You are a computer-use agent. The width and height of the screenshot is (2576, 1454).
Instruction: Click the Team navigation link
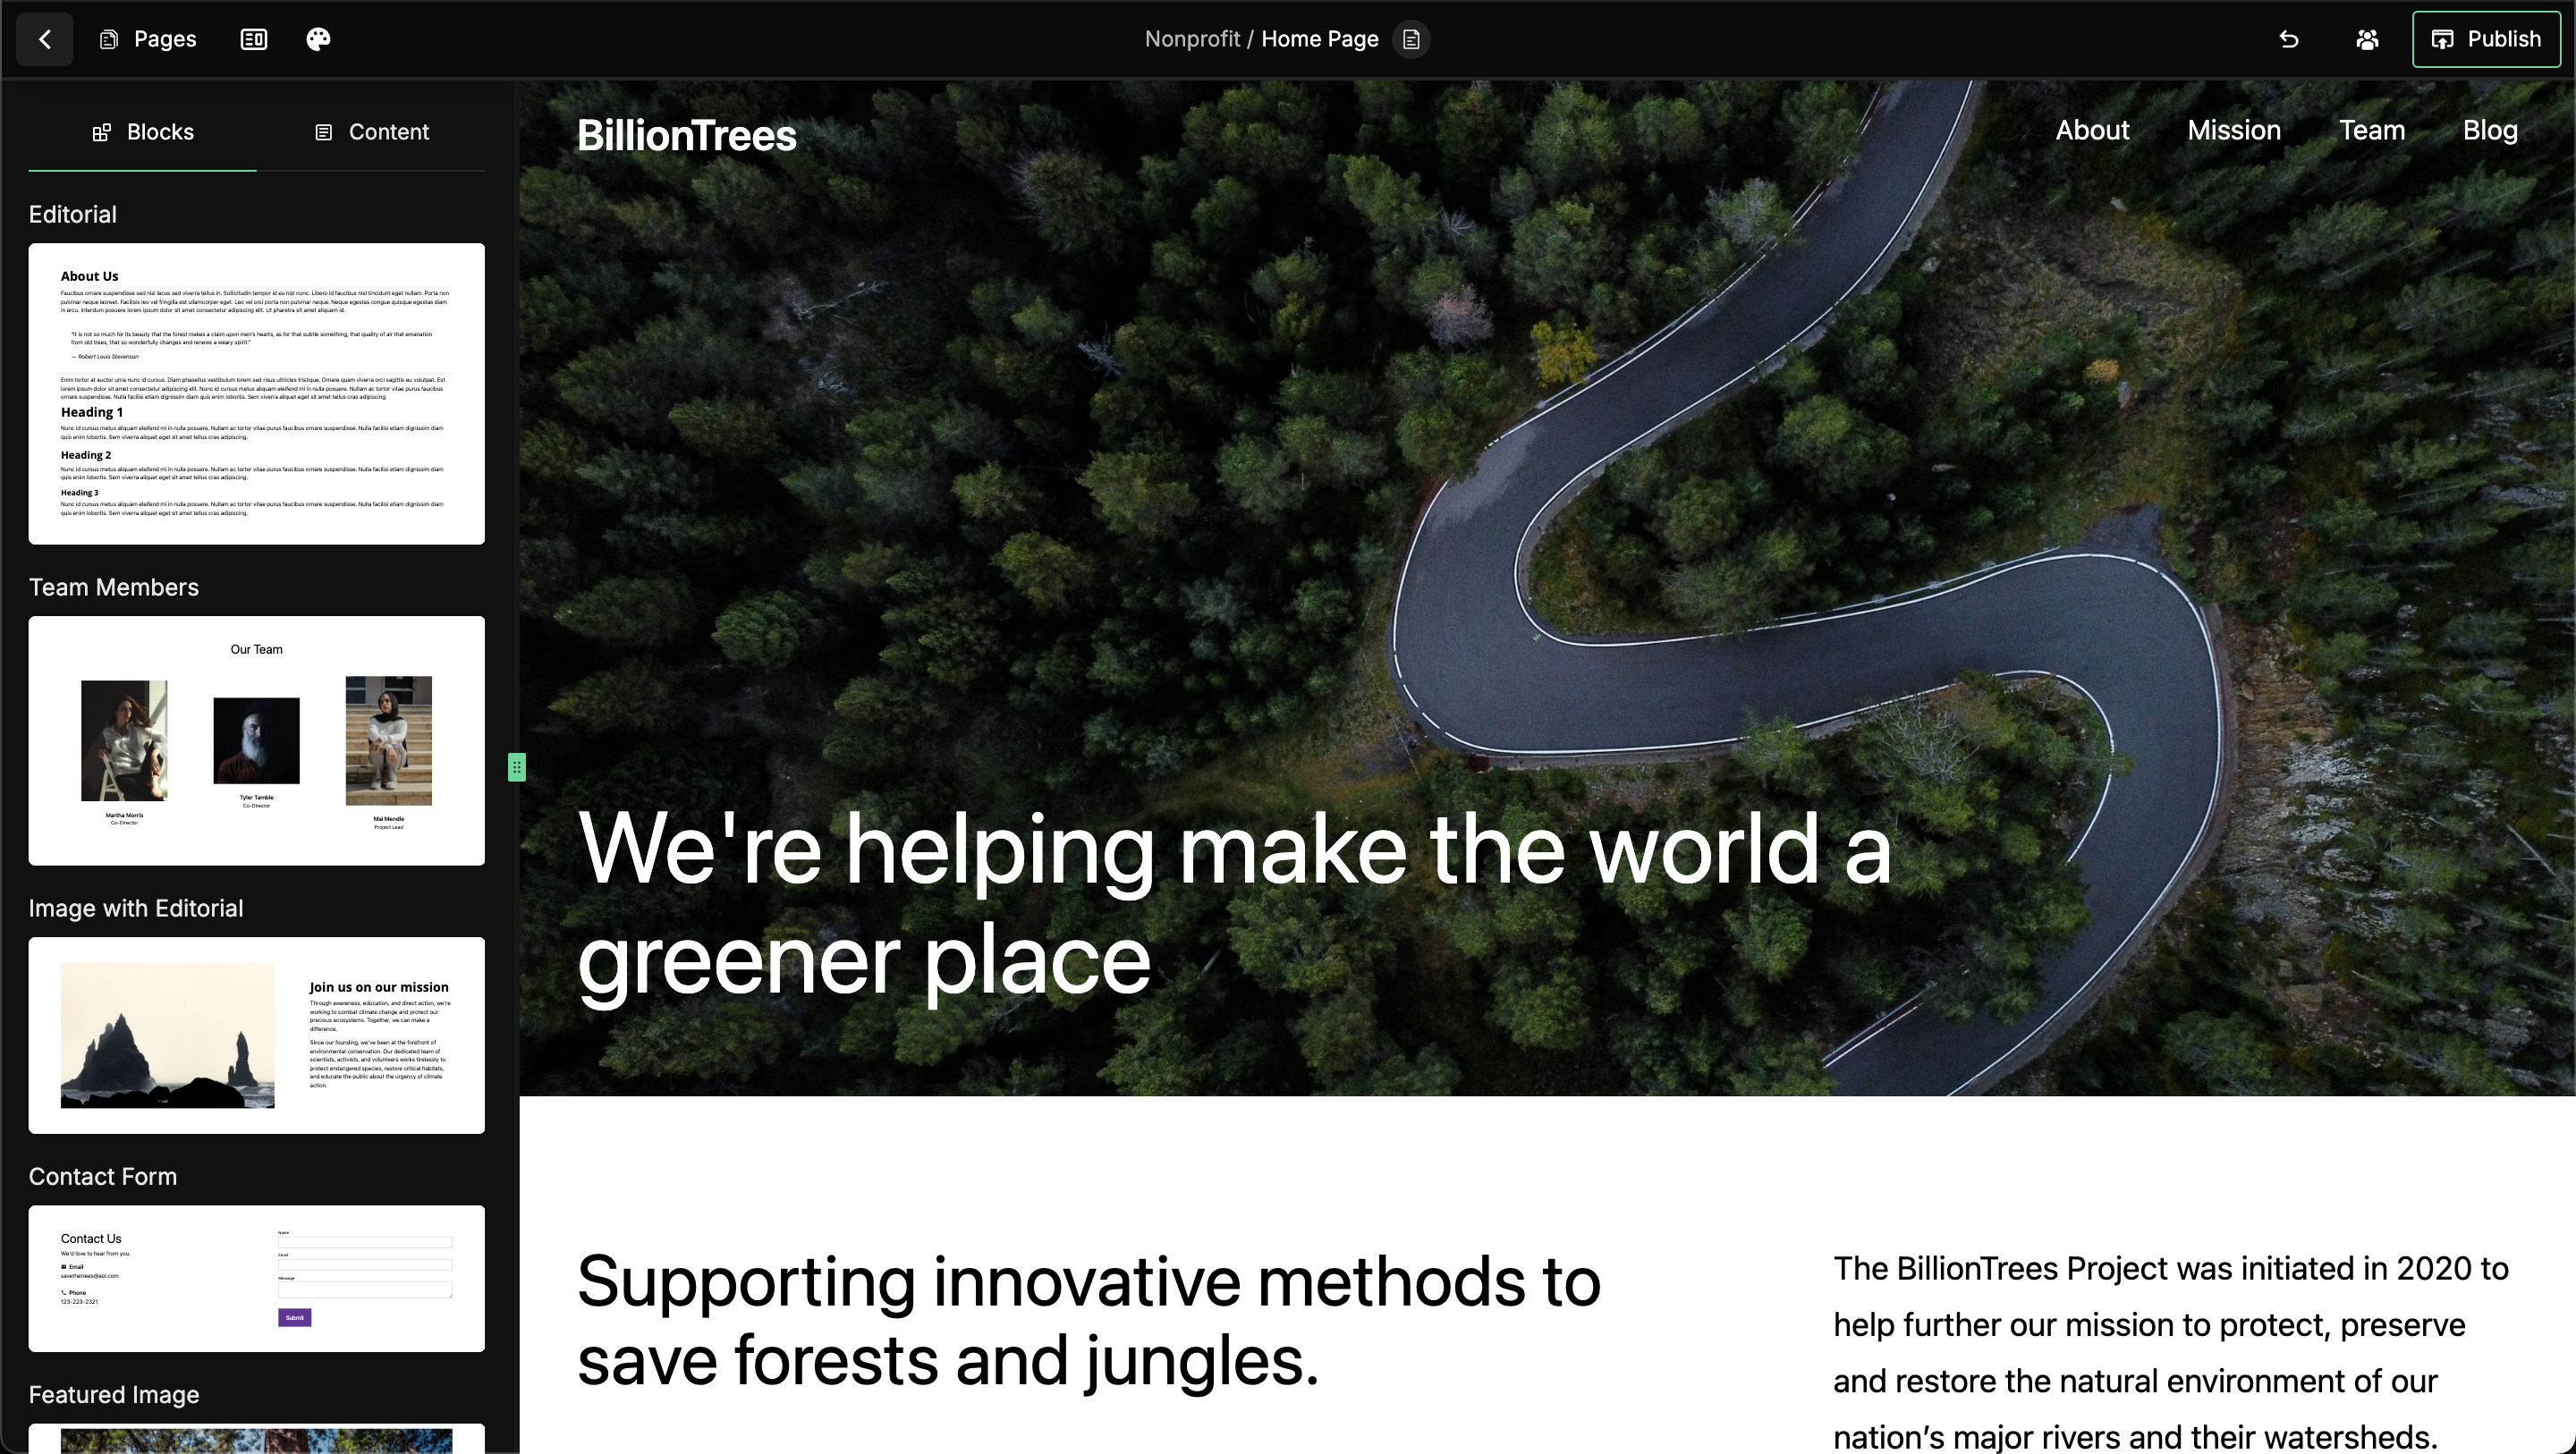pyautogui.click(x=2371, y=130)
